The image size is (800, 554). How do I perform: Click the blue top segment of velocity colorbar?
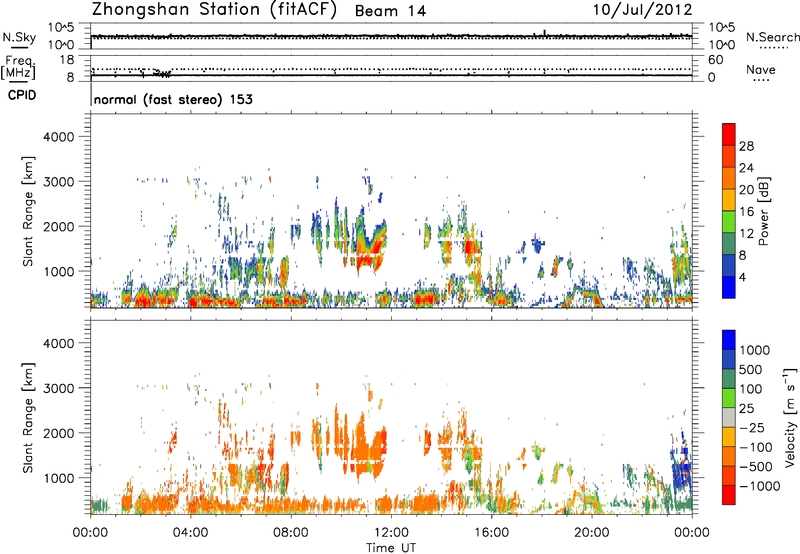[x=729, y=340]
